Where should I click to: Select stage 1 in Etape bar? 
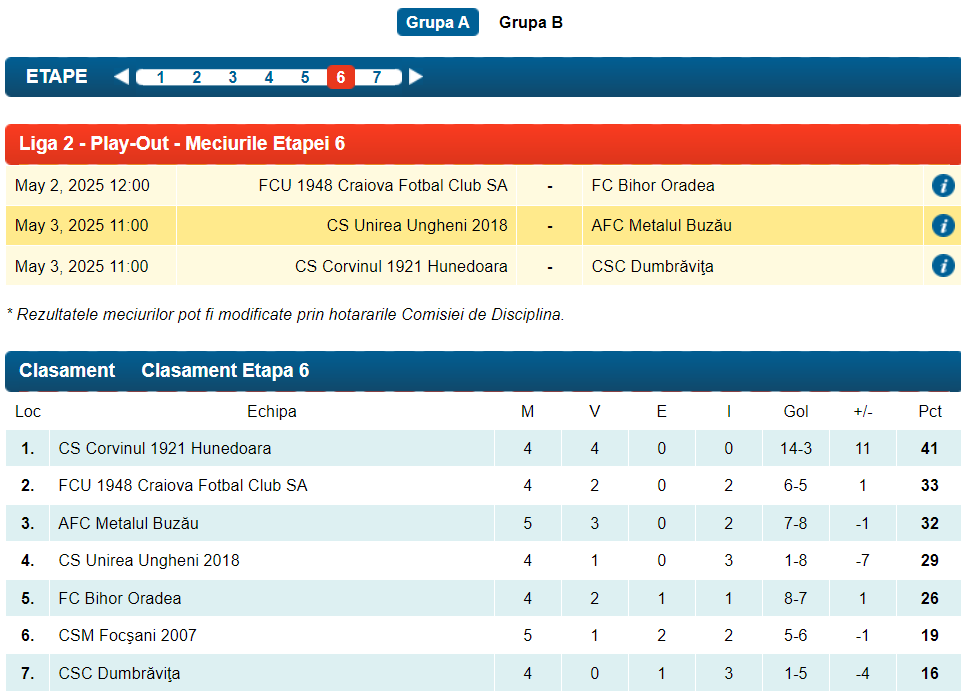[160, 78]
